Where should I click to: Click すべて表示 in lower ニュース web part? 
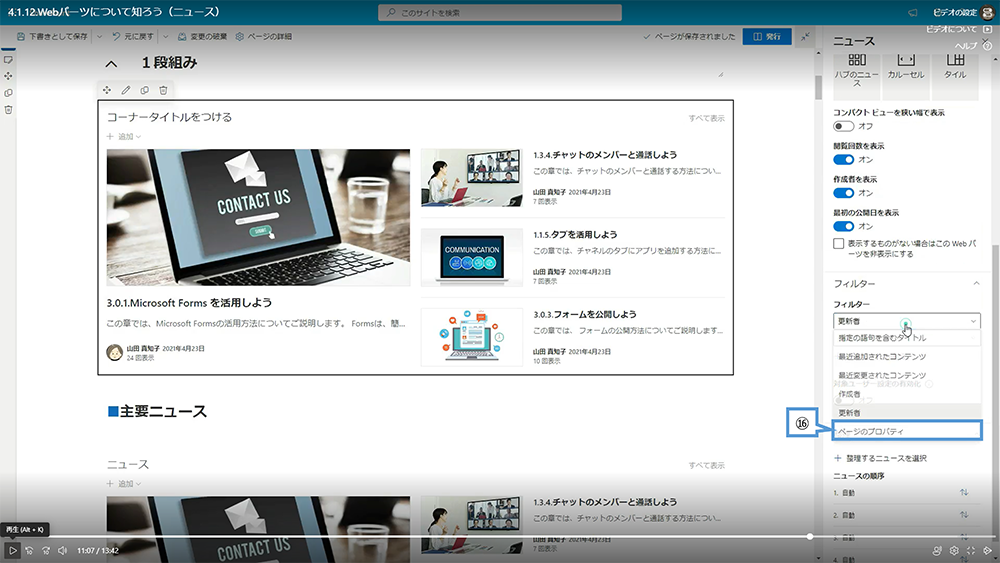click(x=706, y=465)
